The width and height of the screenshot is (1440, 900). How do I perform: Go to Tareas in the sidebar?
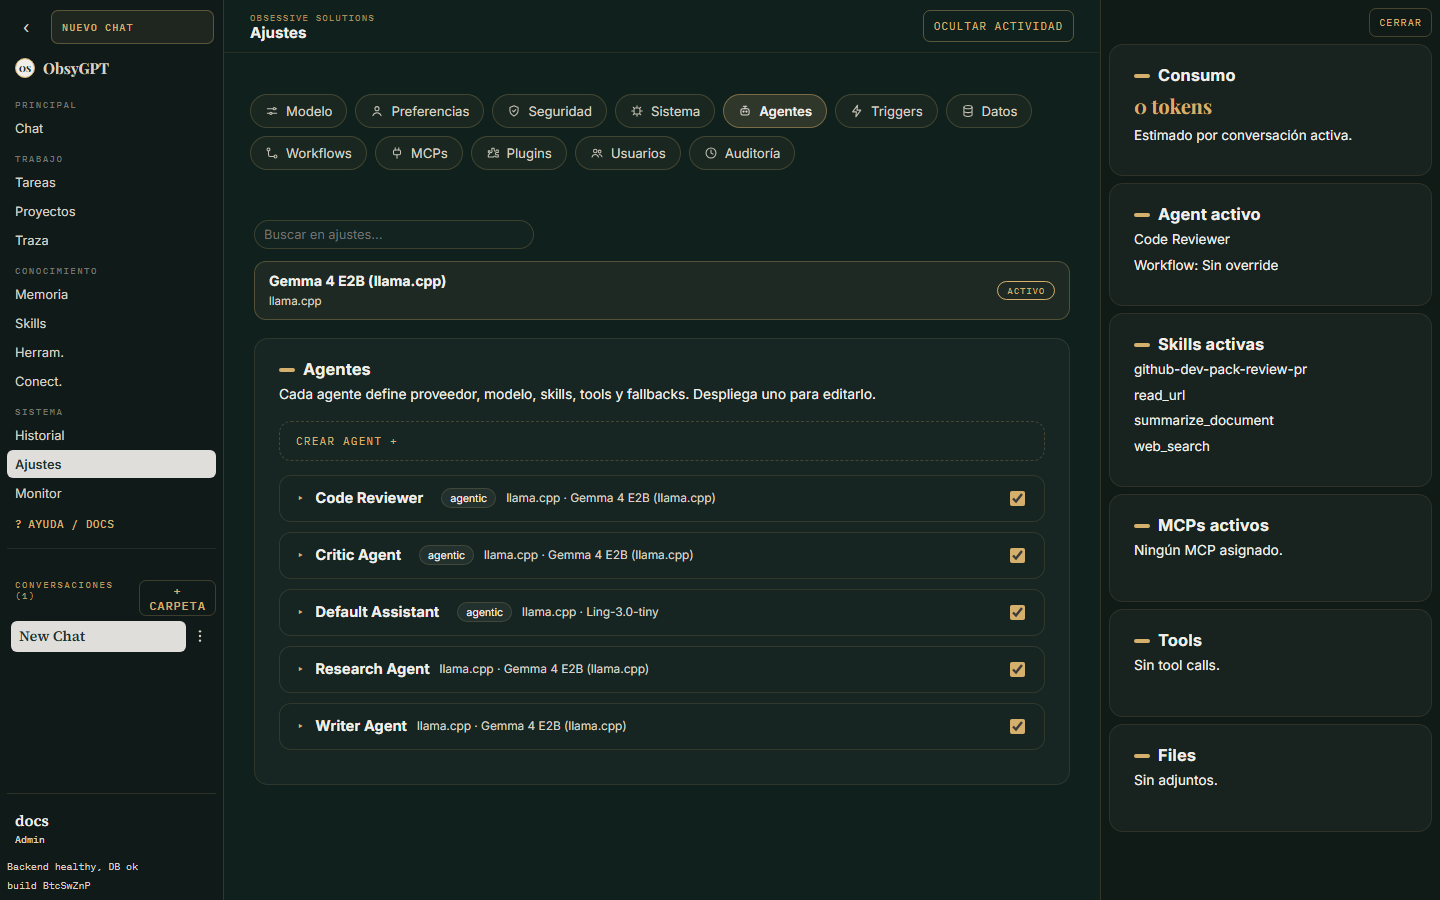pos(111,183)
